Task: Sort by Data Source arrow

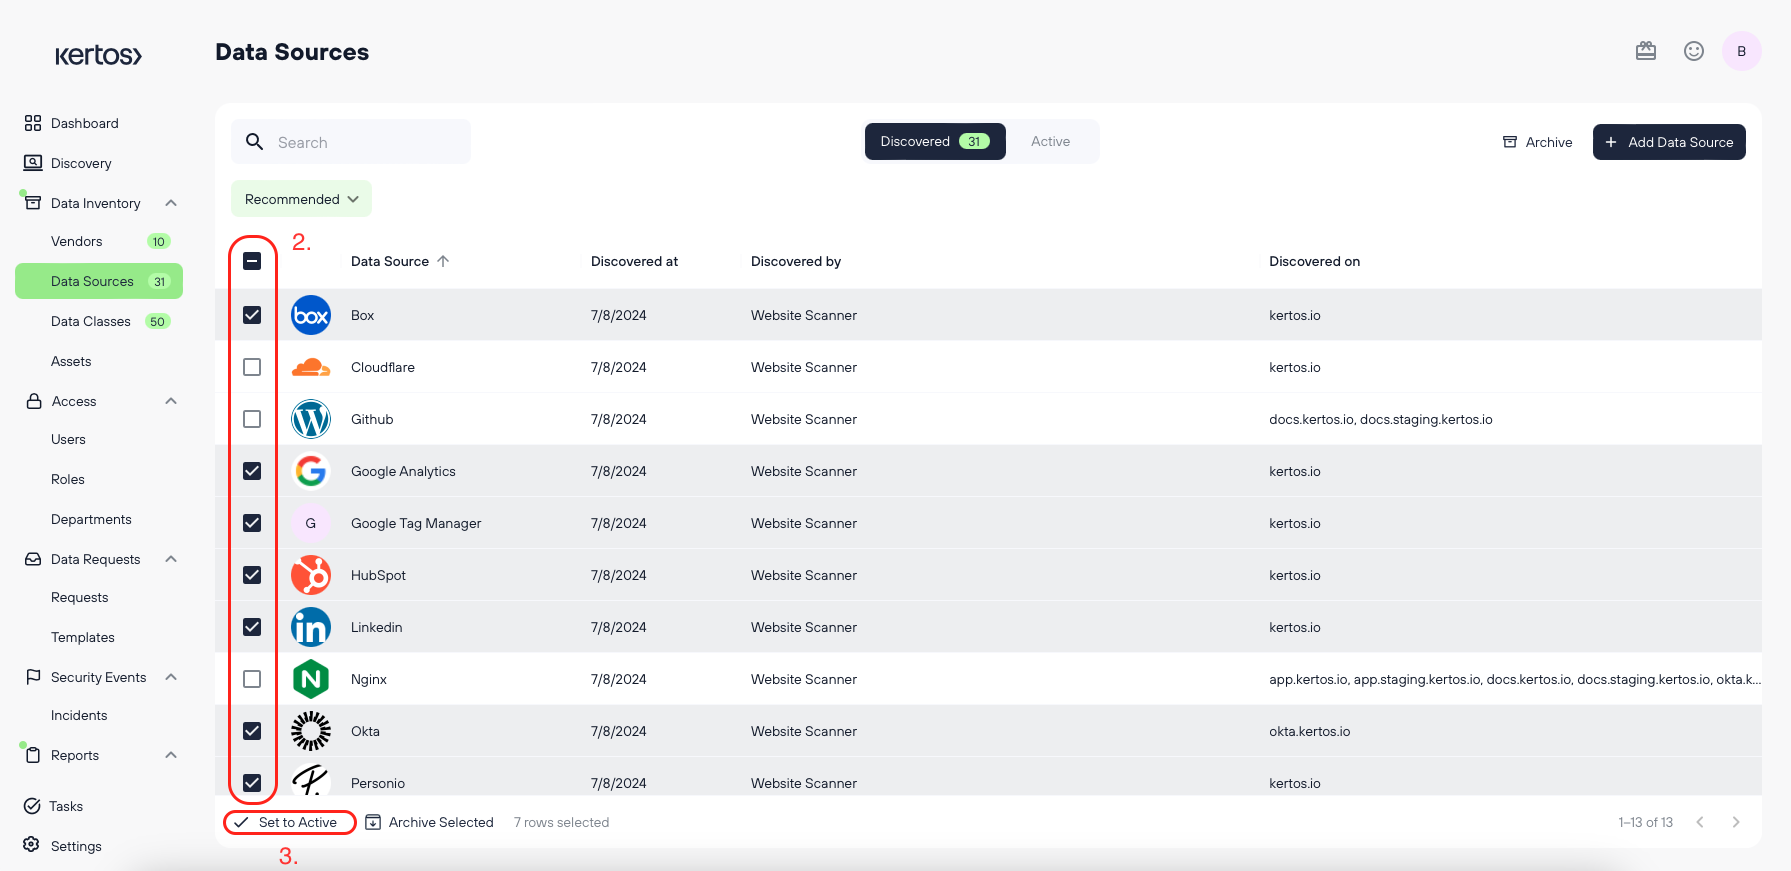Action: coord(443,261)
